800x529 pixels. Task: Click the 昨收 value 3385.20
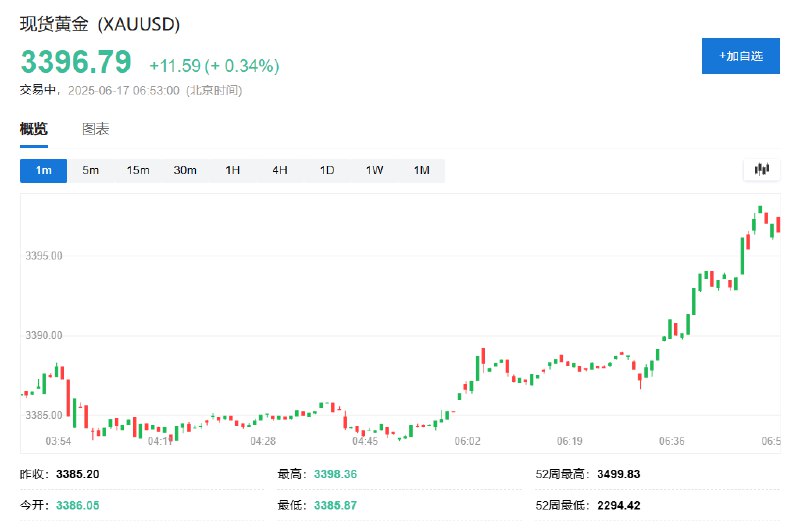(78, 474)
